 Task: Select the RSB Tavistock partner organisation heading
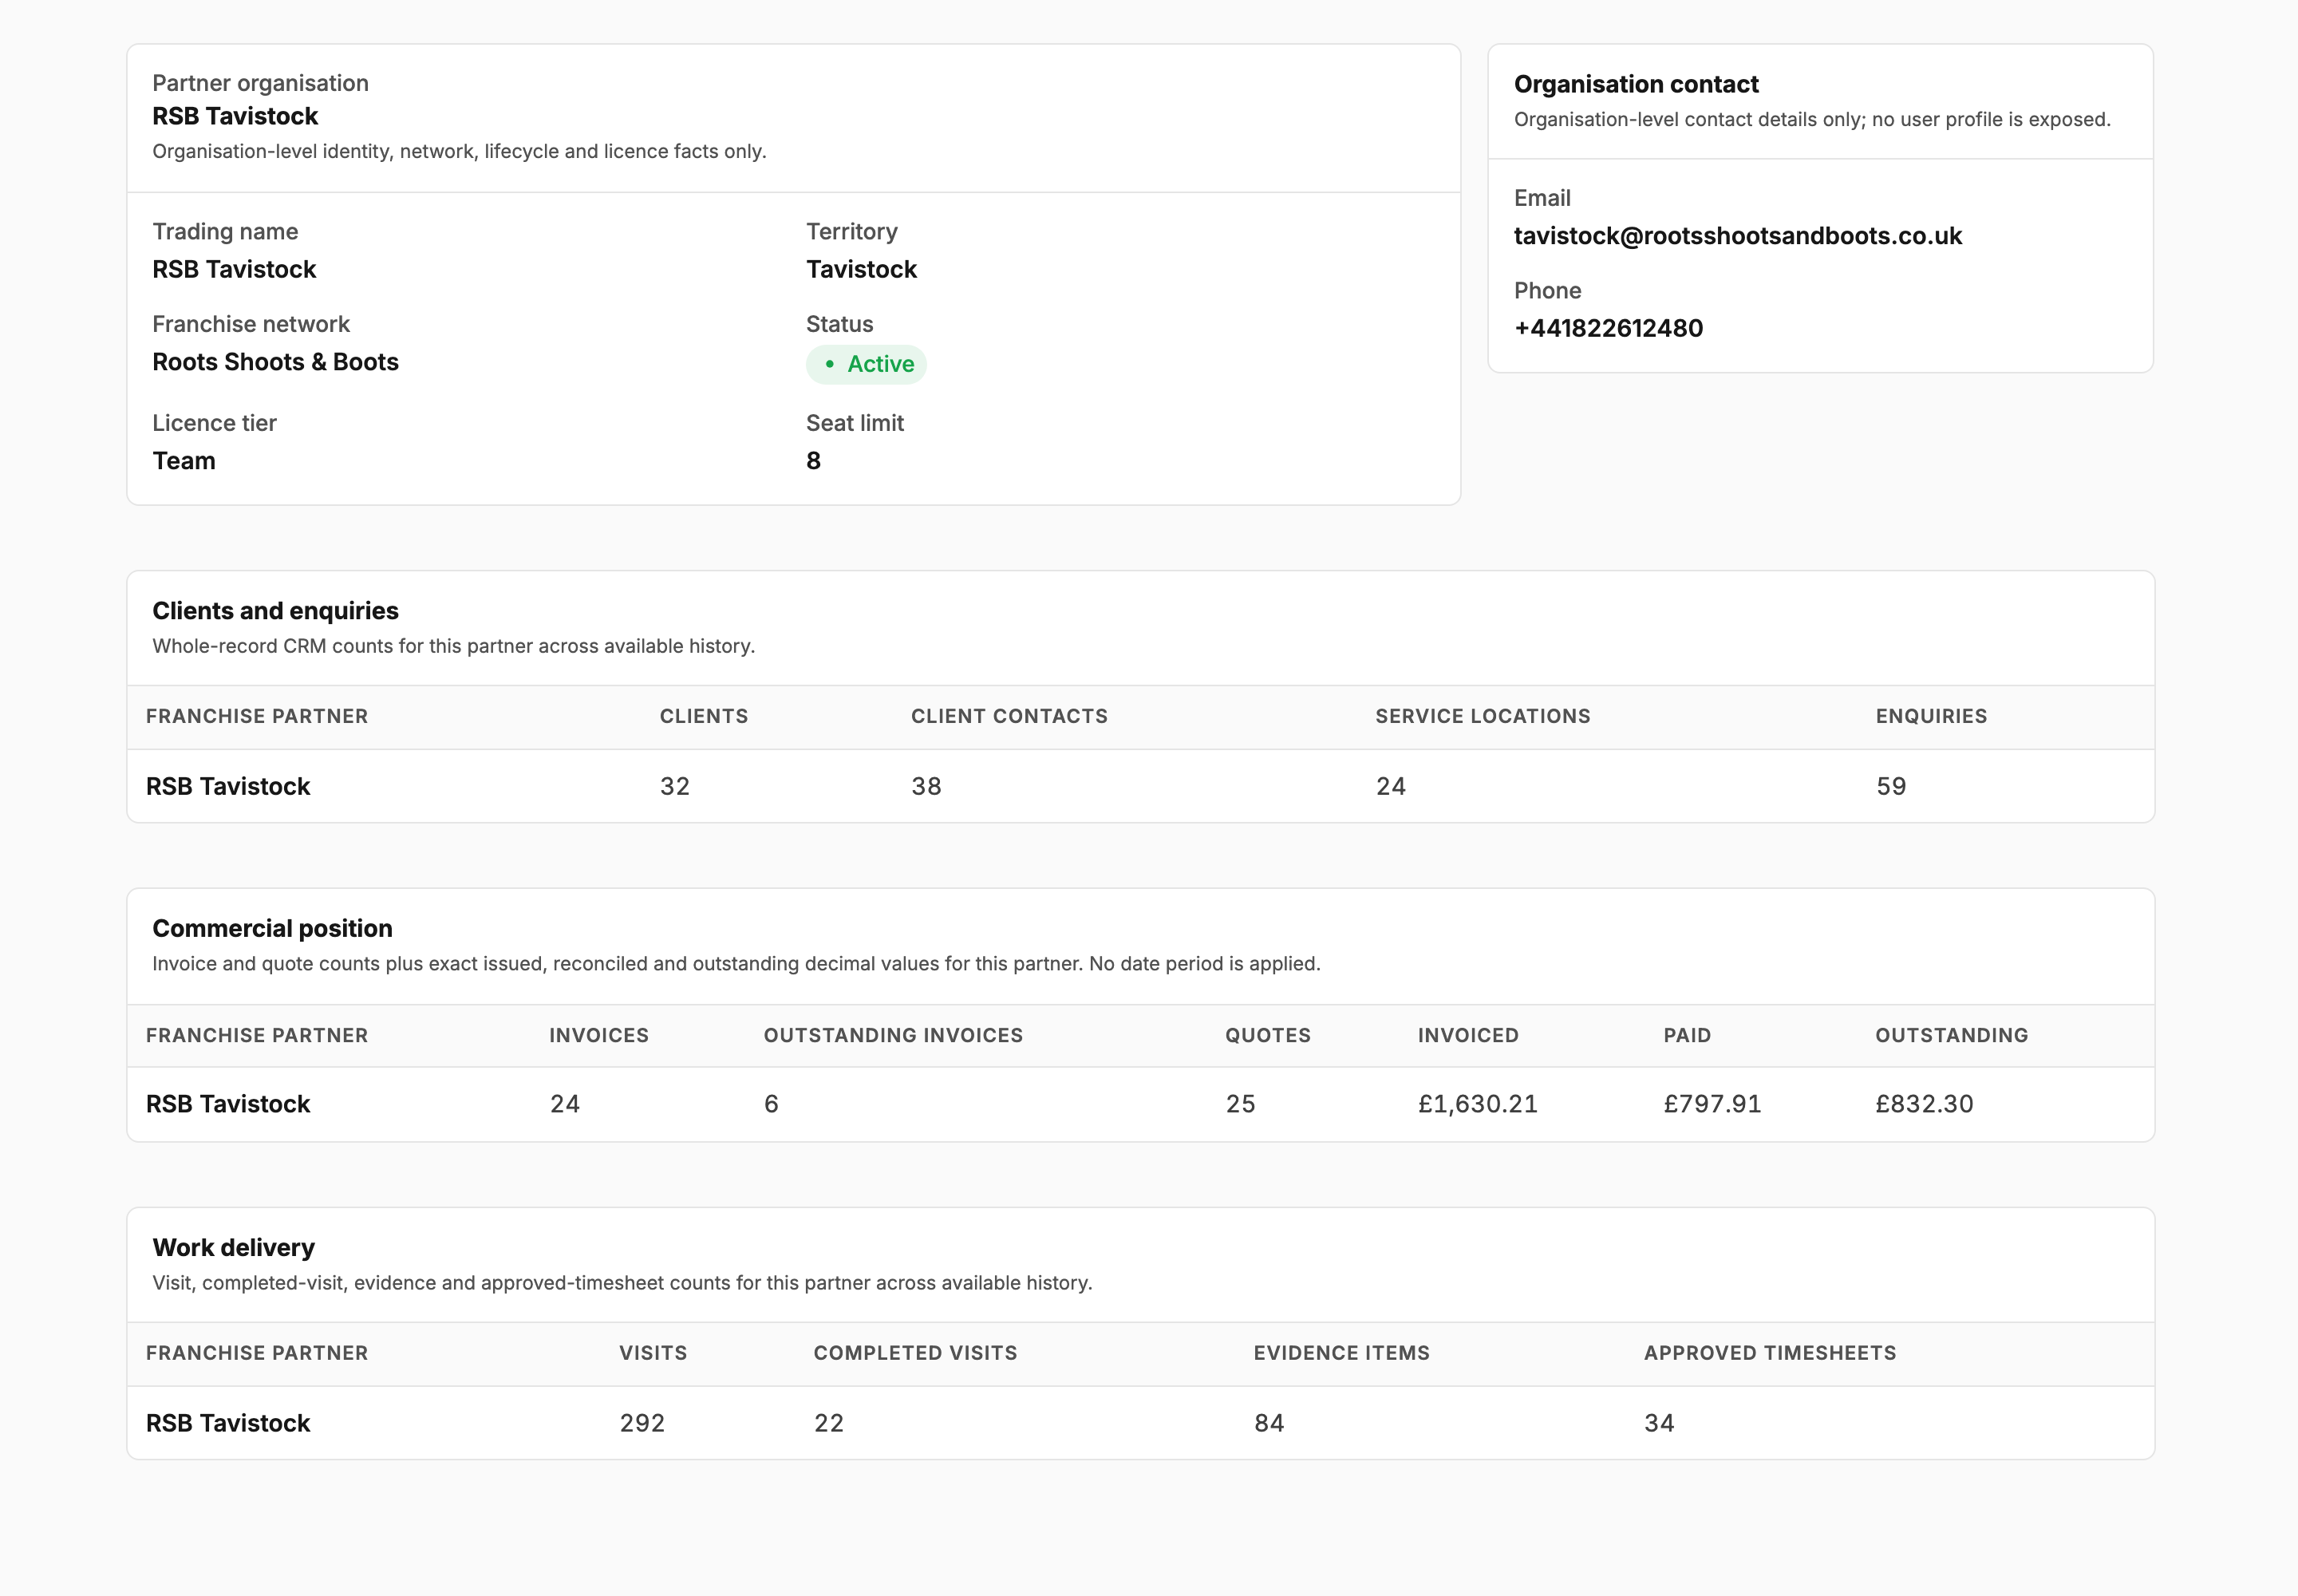tap(235, 116)
